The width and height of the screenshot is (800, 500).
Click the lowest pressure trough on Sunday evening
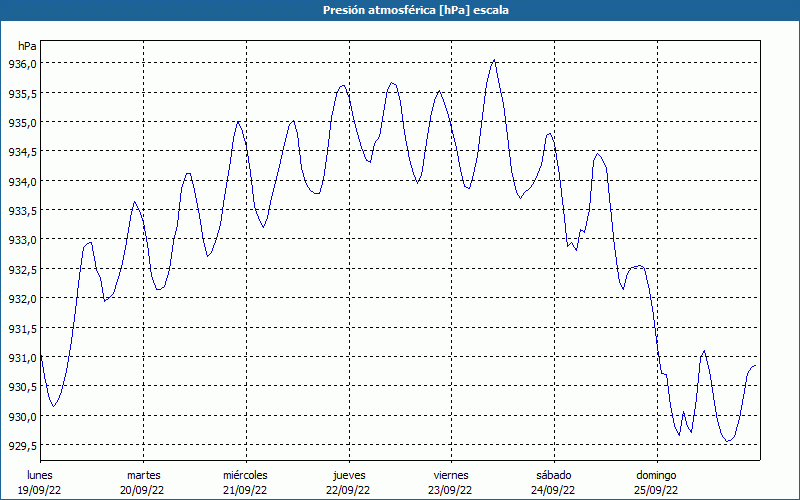728,441
